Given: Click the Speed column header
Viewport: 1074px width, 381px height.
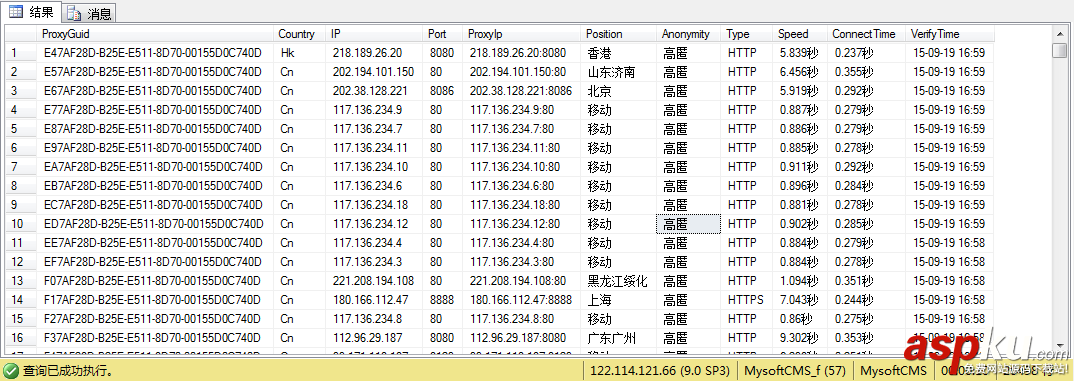Looking at the screenshot, I should 800,34.
